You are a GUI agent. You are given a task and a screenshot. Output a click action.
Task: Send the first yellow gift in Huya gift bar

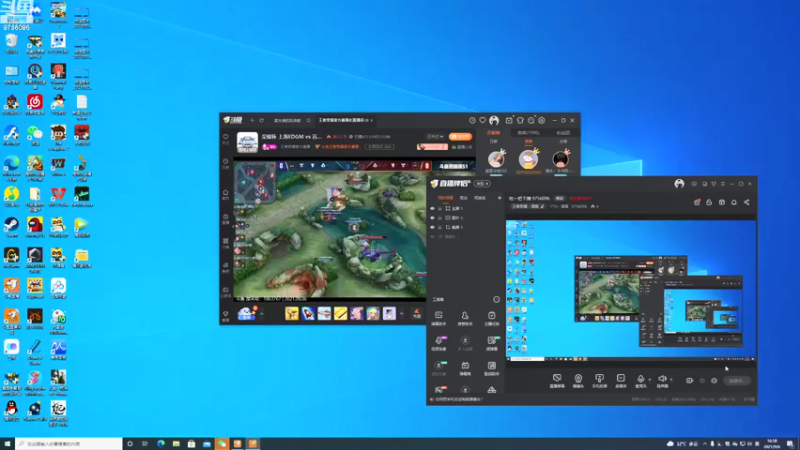292,313
